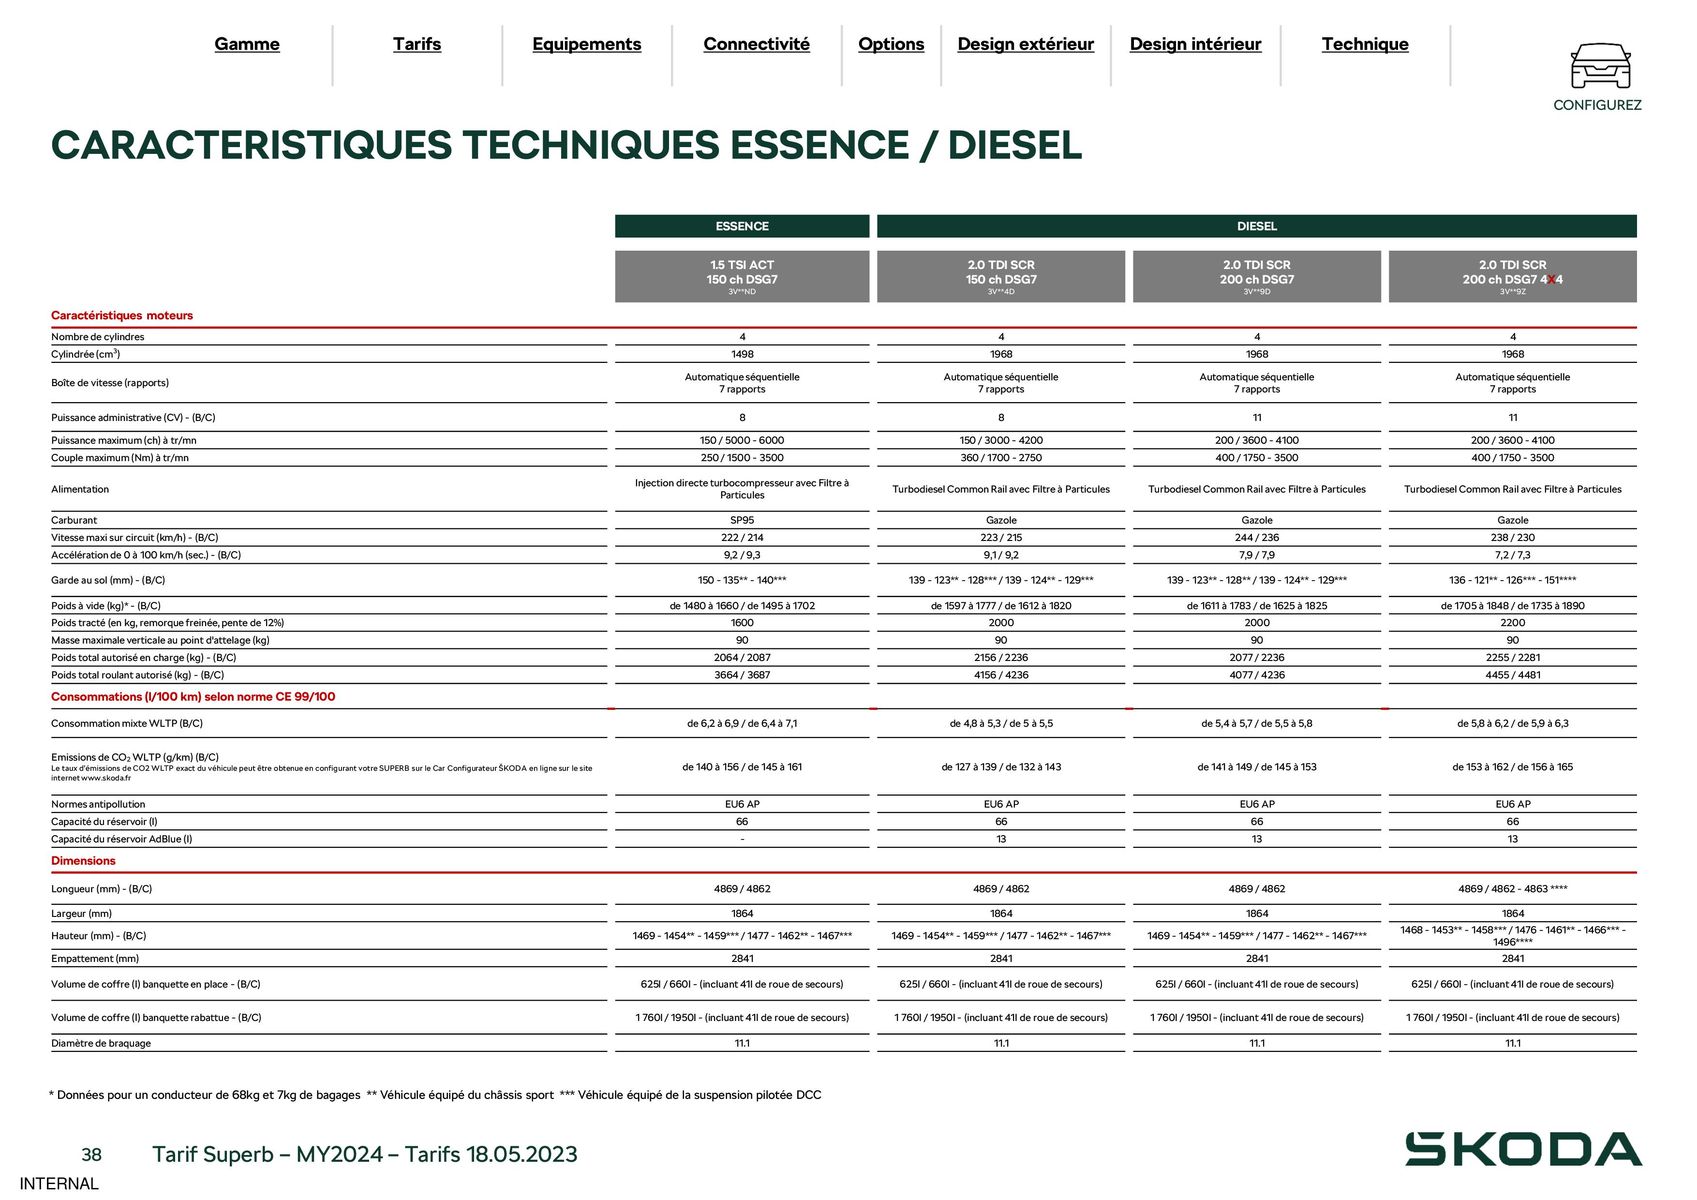
Task: Select 'Volume de coffre banquette en place' label
Action: click(156, 984)
